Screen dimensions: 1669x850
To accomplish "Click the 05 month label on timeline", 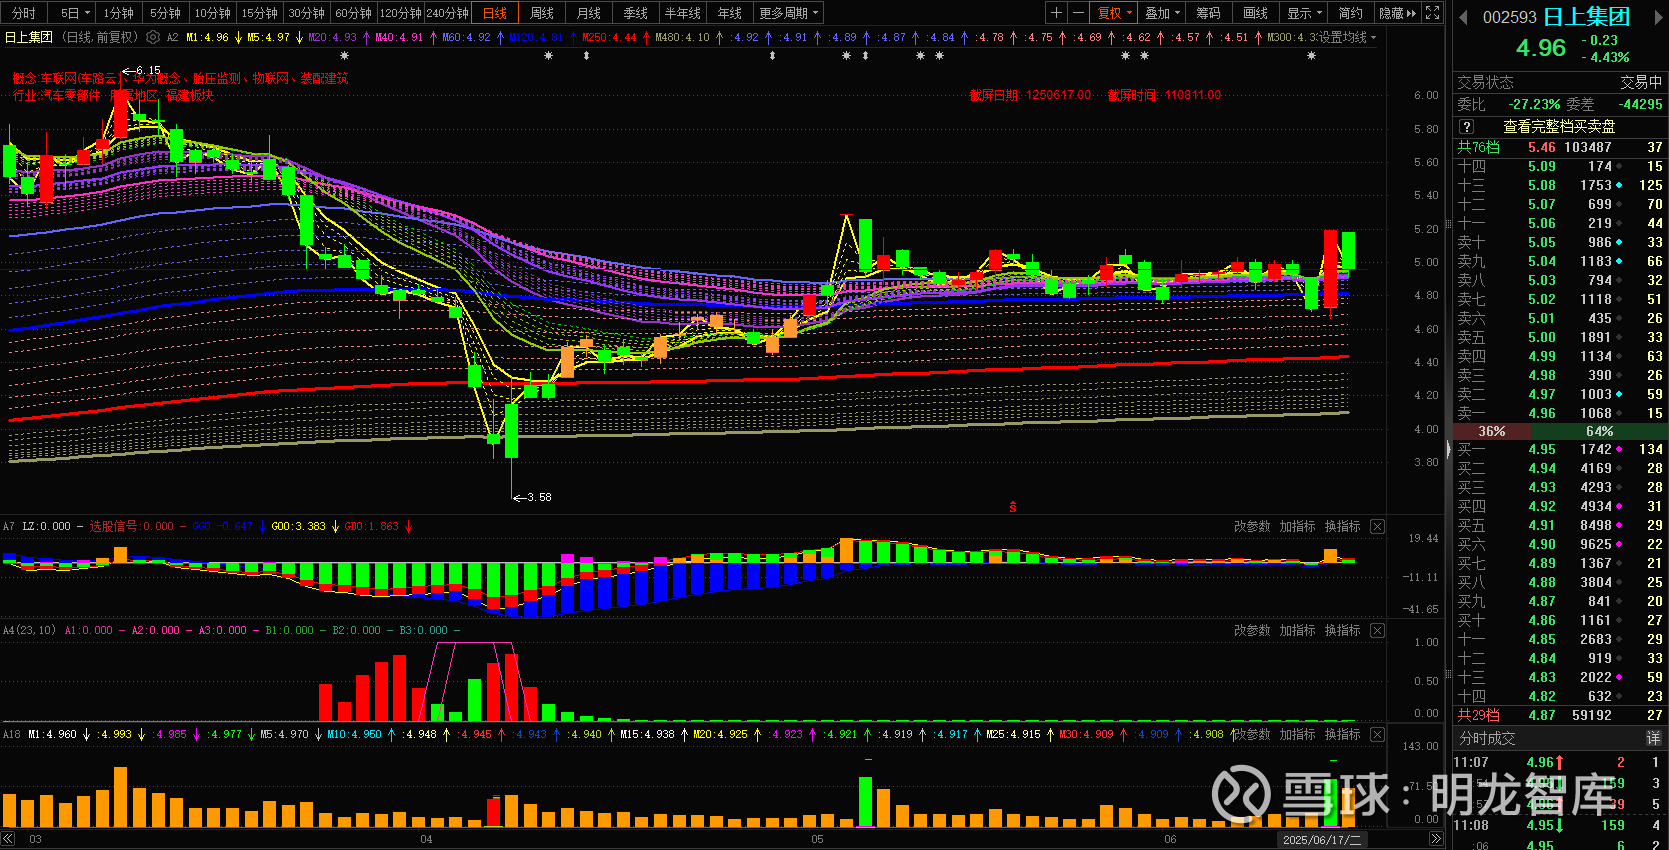I will pos(817,839).
